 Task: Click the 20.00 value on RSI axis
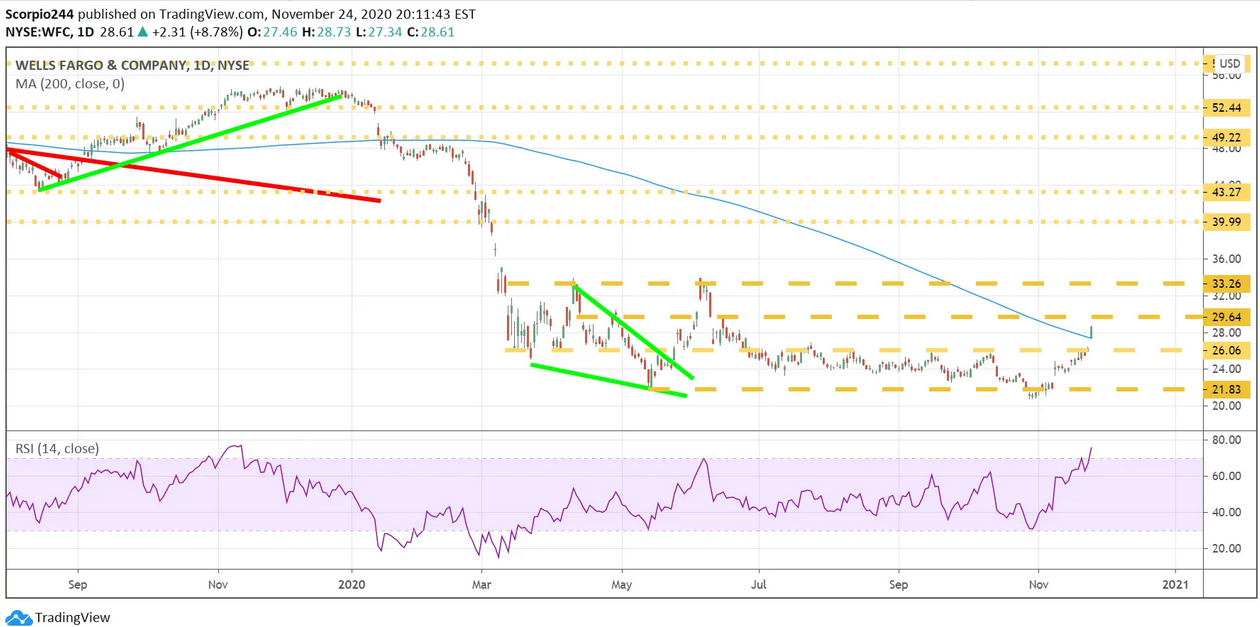(x=1226, y=548)
